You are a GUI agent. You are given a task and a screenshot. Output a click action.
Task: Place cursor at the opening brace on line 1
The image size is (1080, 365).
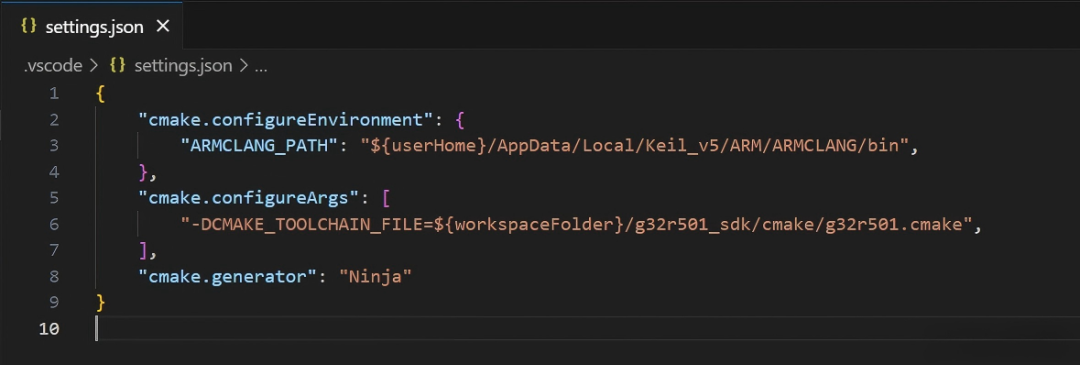click(101, 94)
